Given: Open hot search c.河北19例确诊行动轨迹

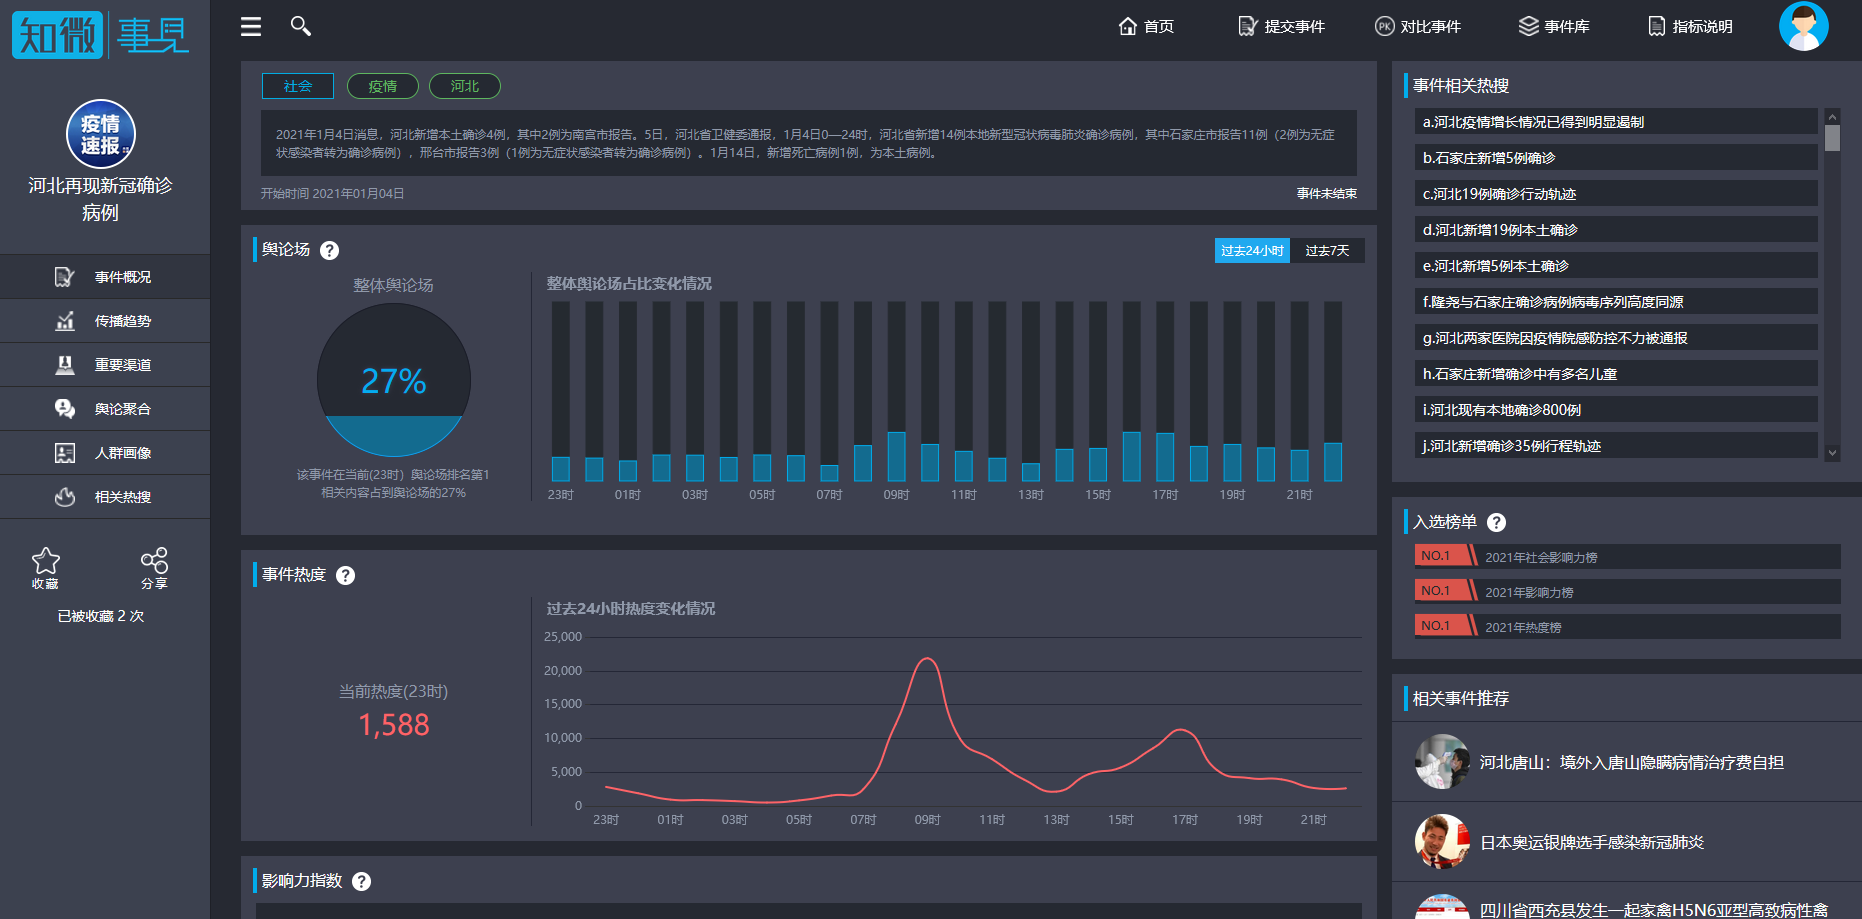Looking at the screenshot, I should click(1616, 194).
